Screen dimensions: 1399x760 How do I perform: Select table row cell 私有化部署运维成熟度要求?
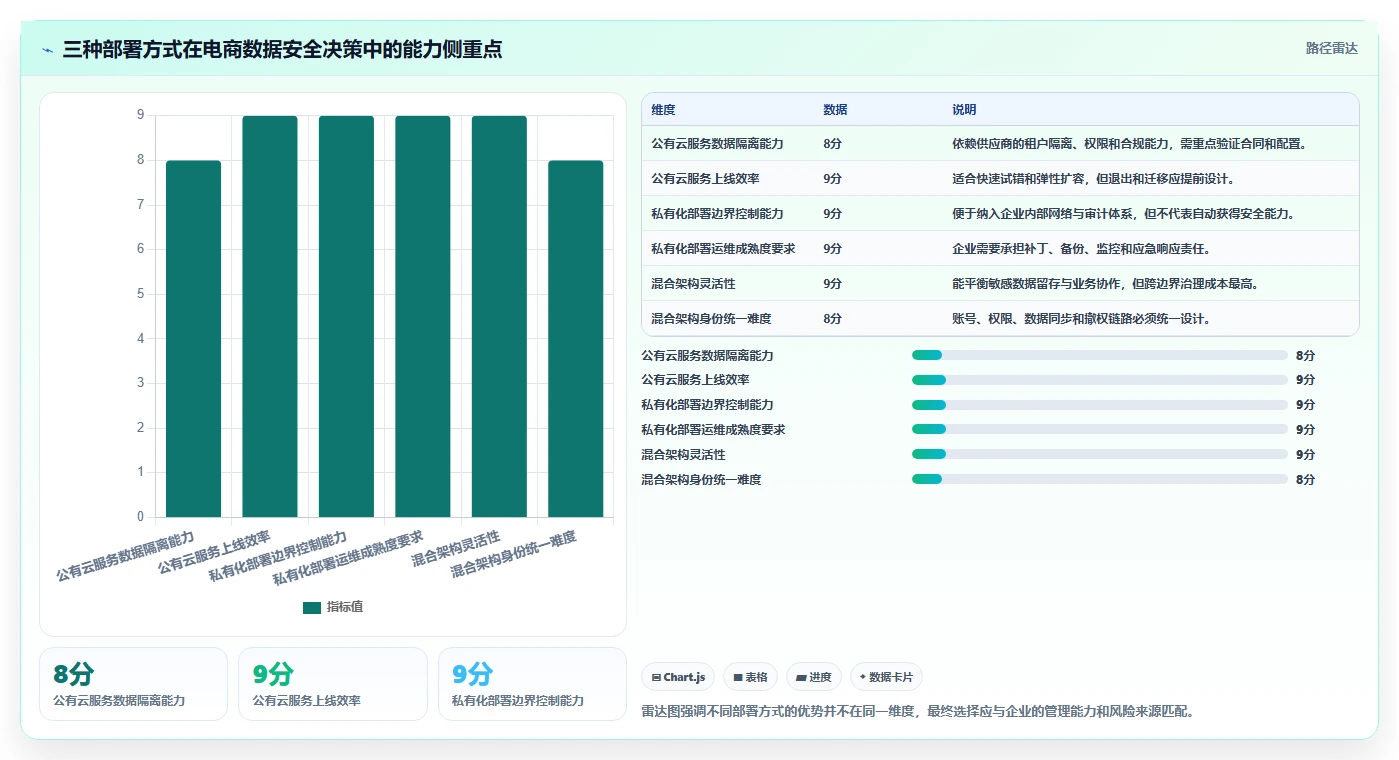point(723,249)
